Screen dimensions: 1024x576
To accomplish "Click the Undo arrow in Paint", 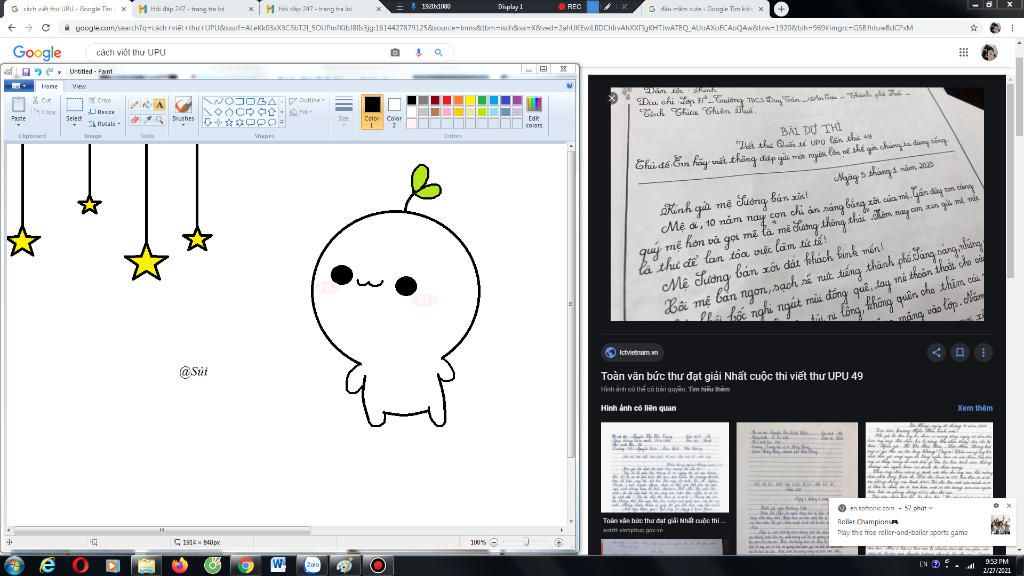I will pyautogui.click(x=38, y=71).
